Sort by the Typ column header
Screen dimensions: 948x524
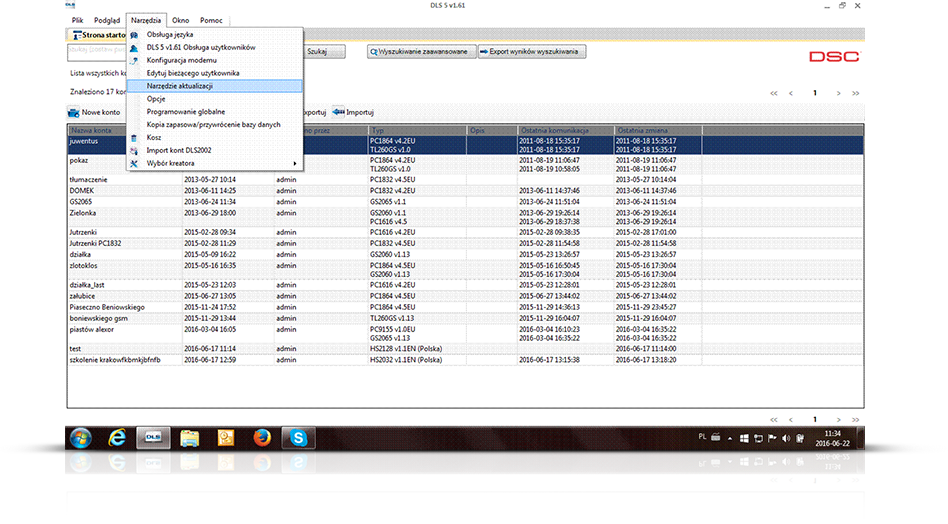(x=417, y=131)
